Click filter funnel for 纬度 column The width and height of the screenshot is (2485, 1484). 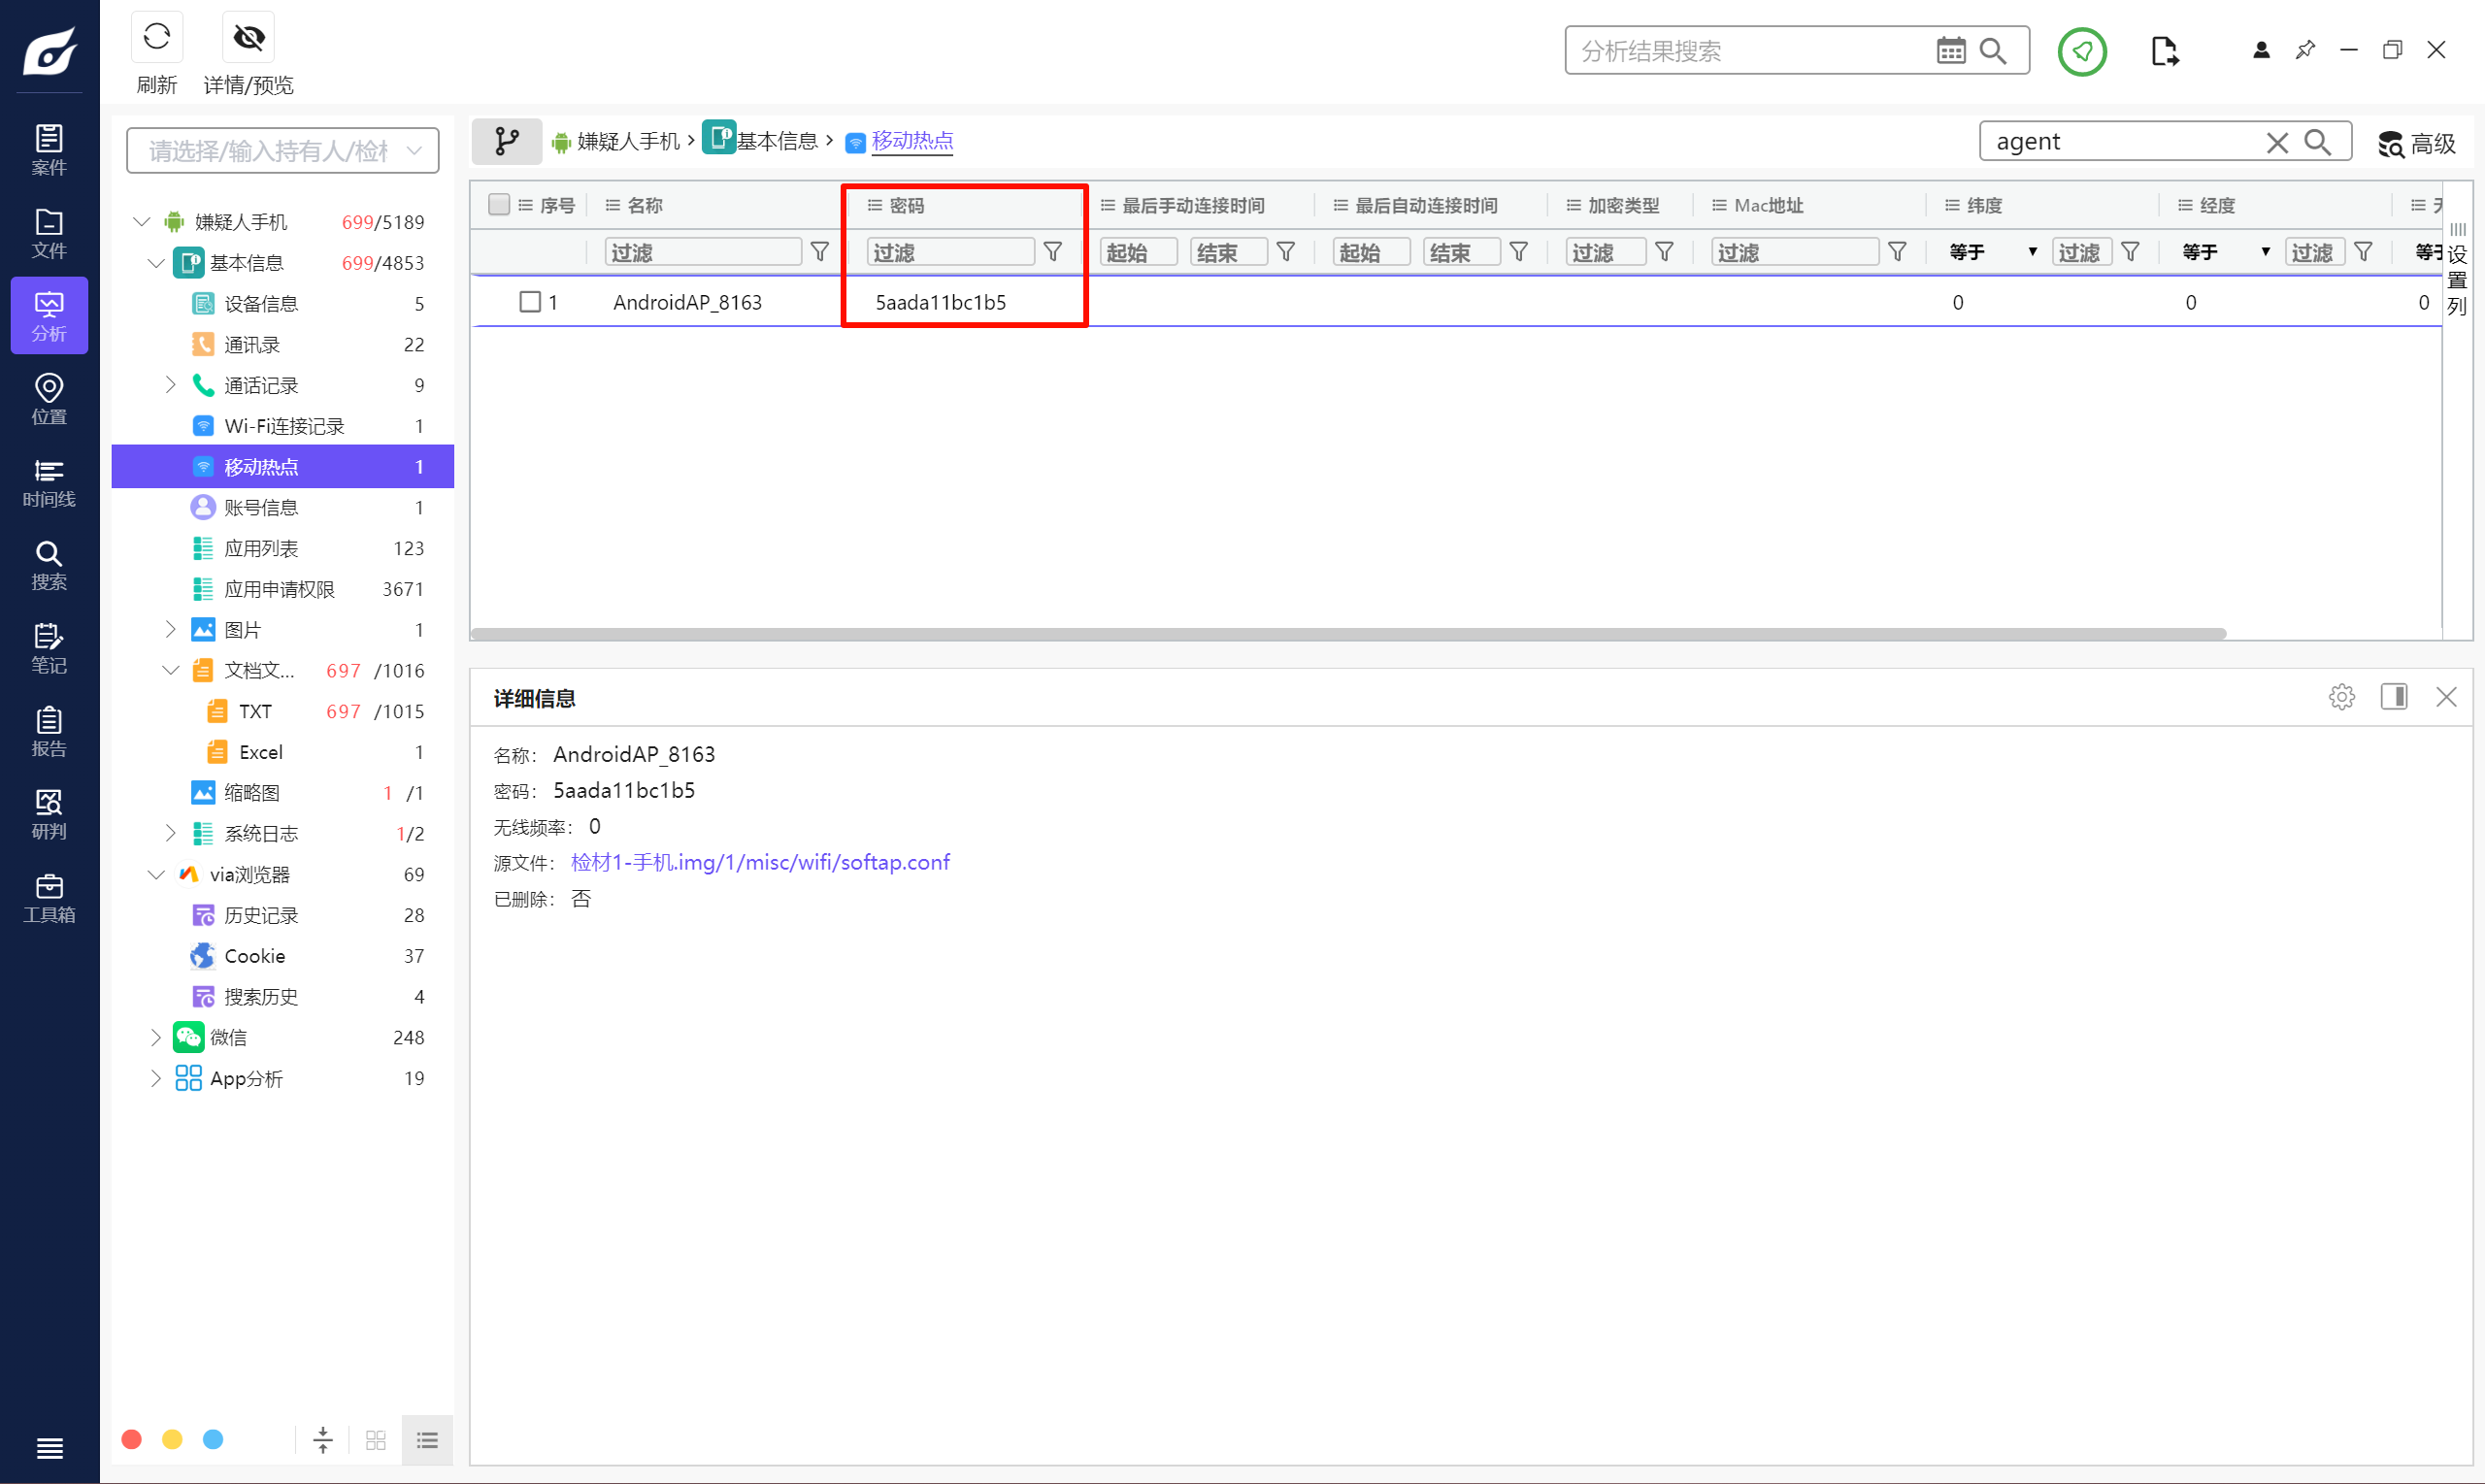coord(2130,252)
